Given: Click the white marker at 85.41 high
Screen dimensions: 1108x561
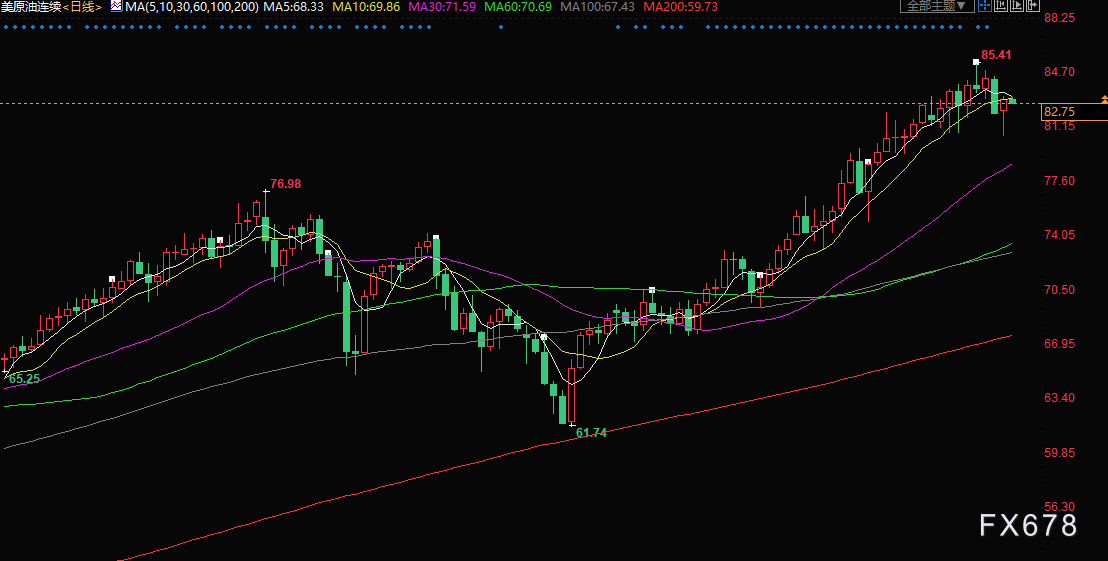Looking at the screenshot, I should tap(976, 61).
